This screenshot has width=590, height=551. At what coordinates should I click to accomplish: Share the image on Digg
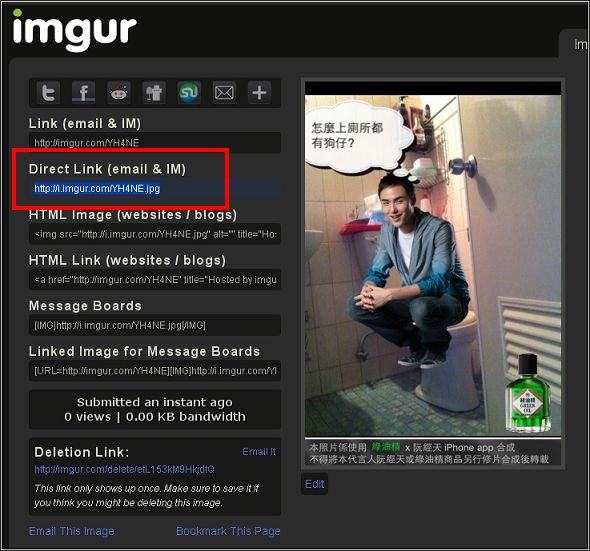click(x=154, y=92)
